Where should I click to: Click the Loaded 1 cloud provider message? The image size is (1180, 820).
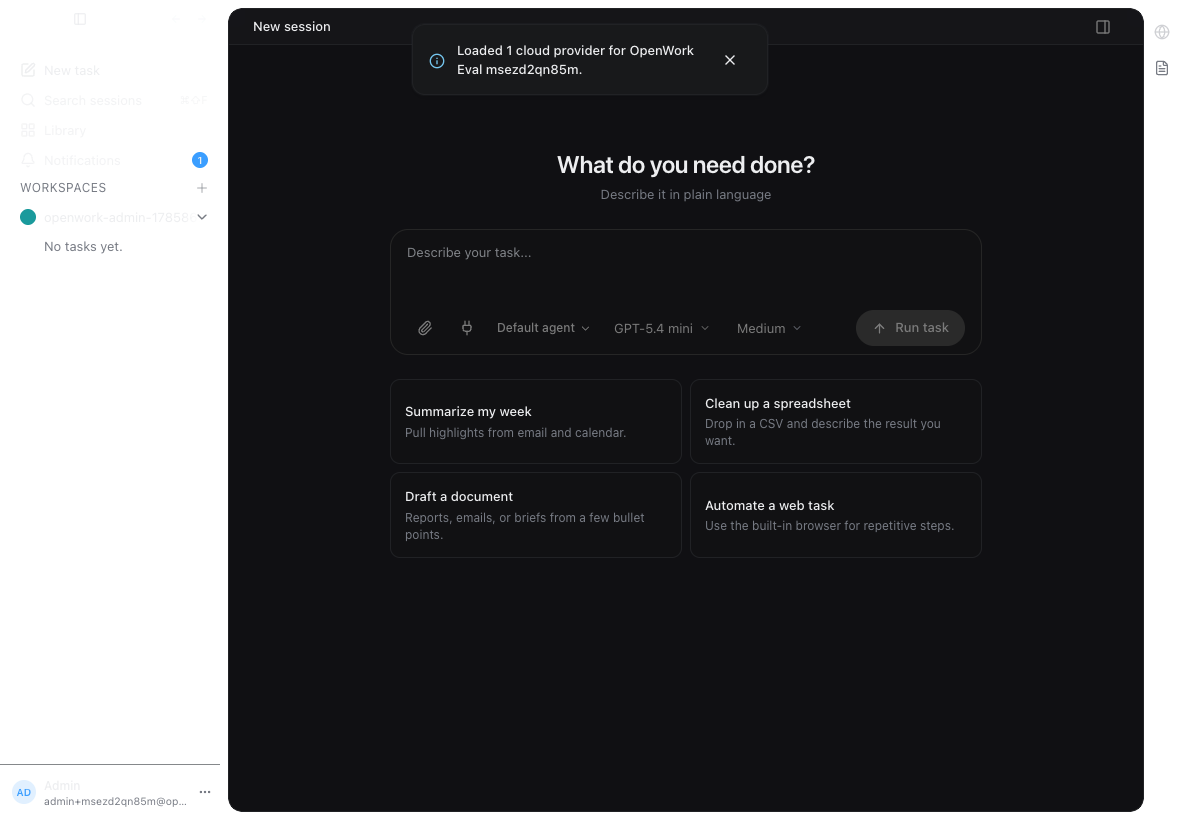[x=575, y=60]
